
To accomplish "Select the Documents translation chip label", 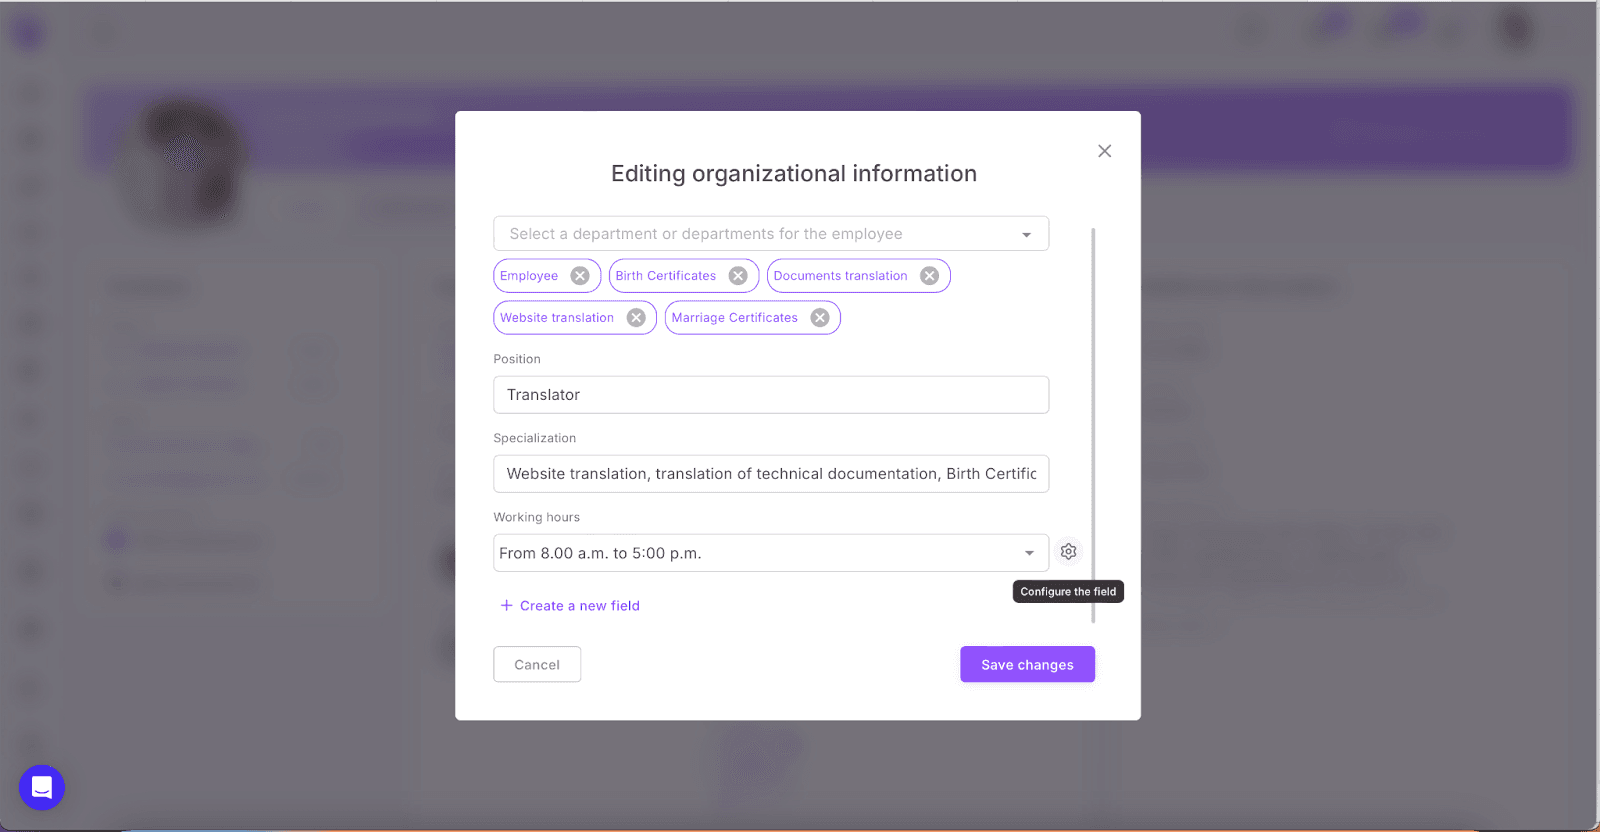I will pyautogui.click(x=840, y=276).
